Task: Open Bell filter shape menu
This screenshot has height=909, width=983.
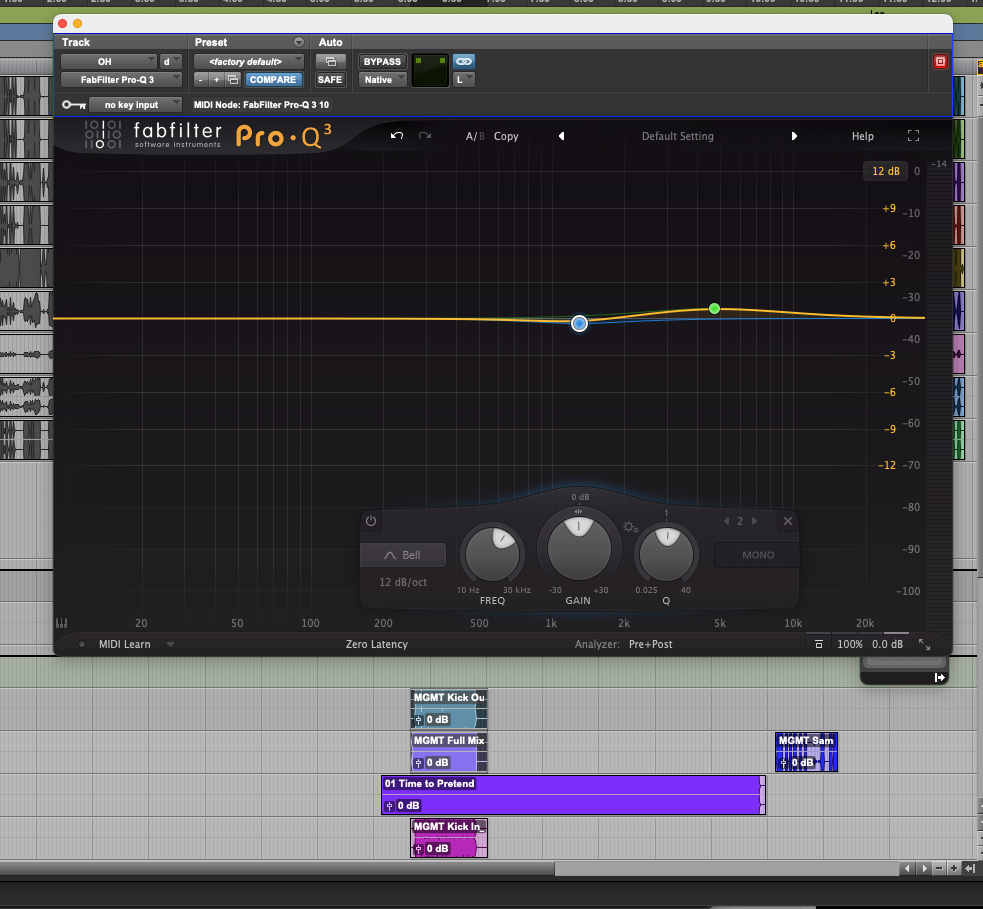Action: click(403, 555)
